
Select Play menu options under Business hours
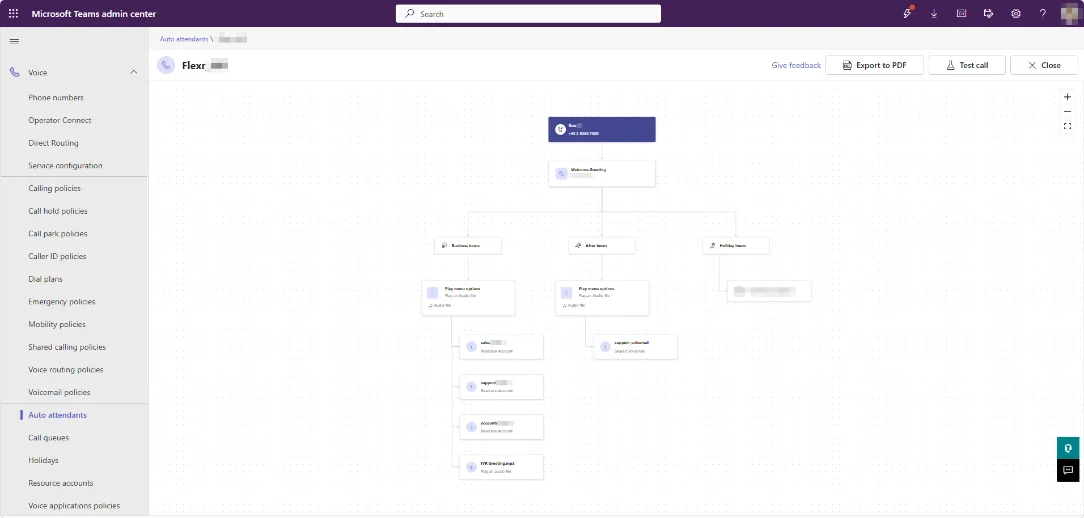[468, 298]
